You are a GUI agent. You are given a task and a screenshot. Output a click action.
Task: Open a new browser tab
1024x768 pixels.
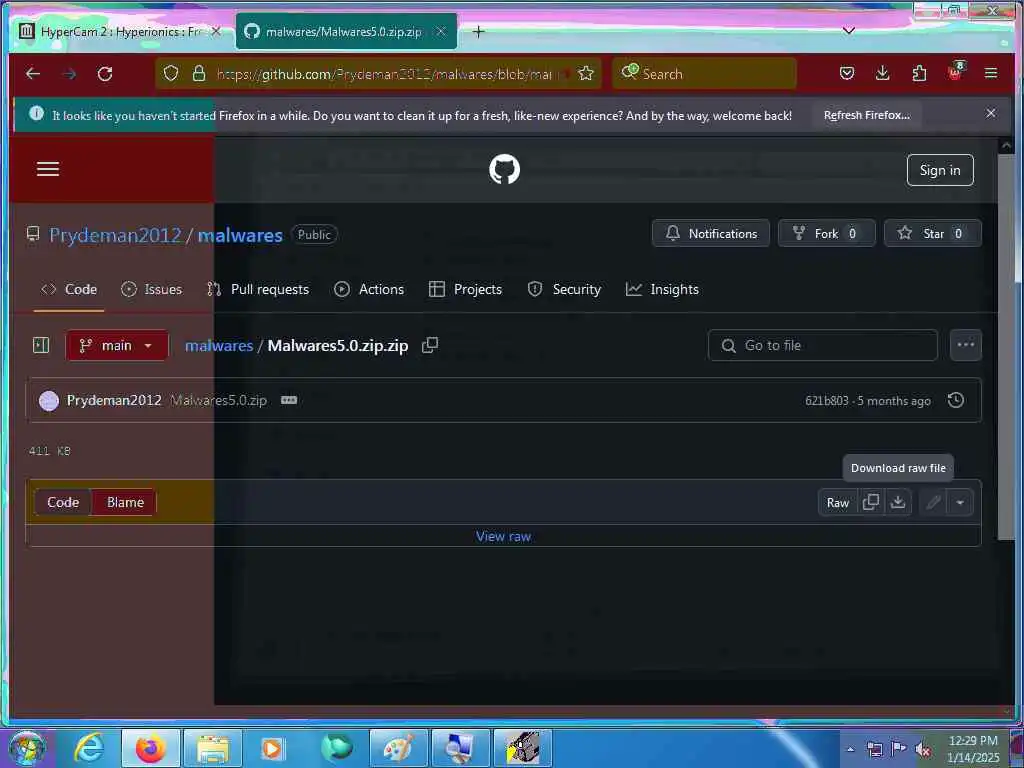[x=478, y=31]
